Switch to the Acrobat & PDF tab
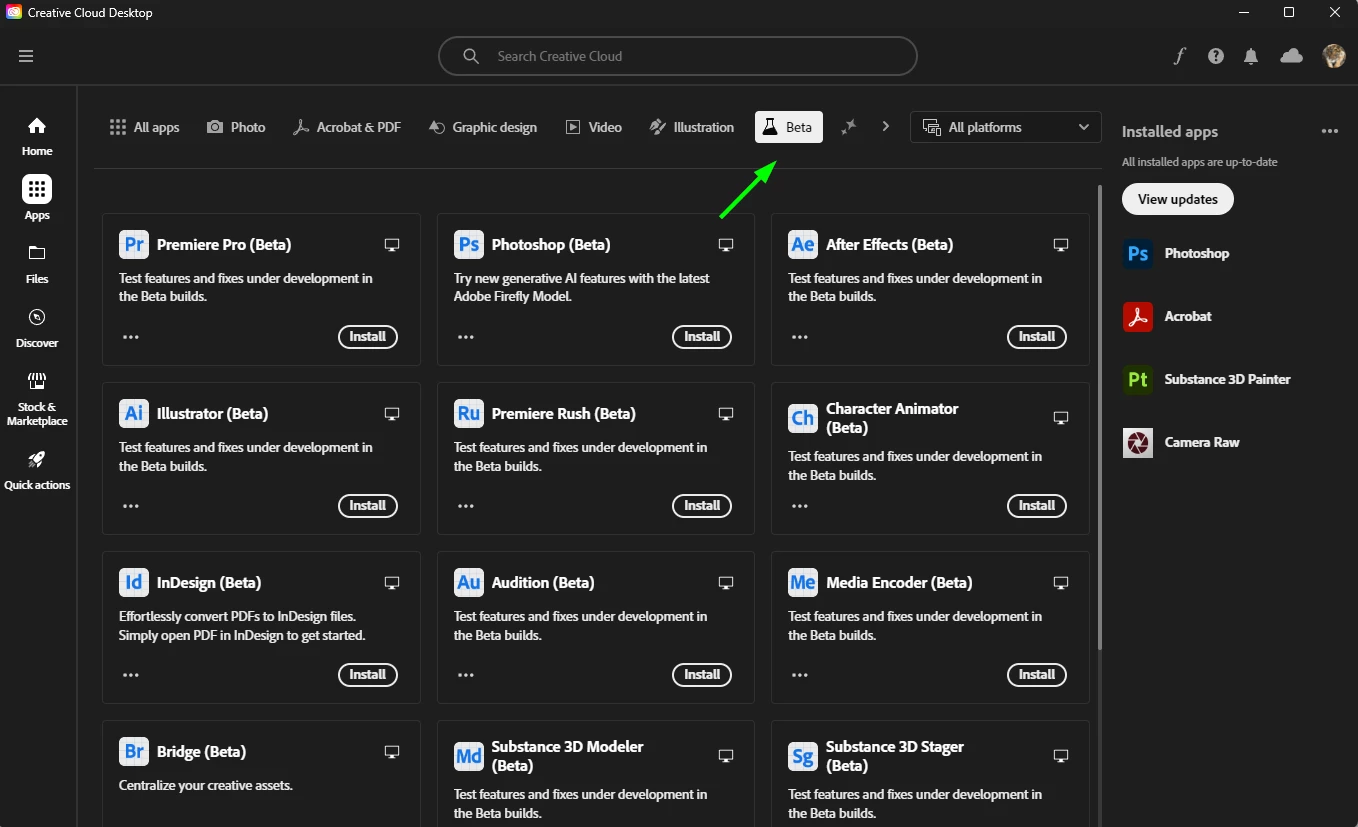Image resolution: width=1358 pixels, height=827 pixels. tap(346, 127)
